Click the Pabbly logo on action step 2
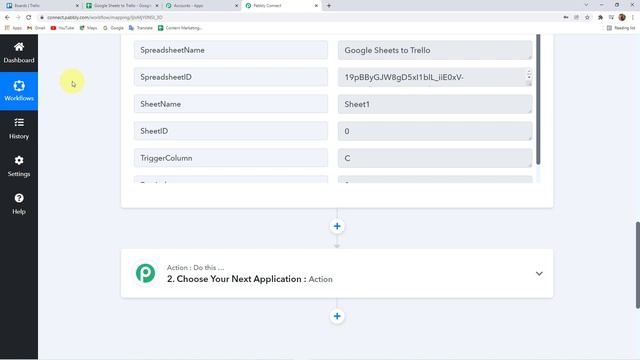Viewport: 640px width, 360px height. (145, 273)
